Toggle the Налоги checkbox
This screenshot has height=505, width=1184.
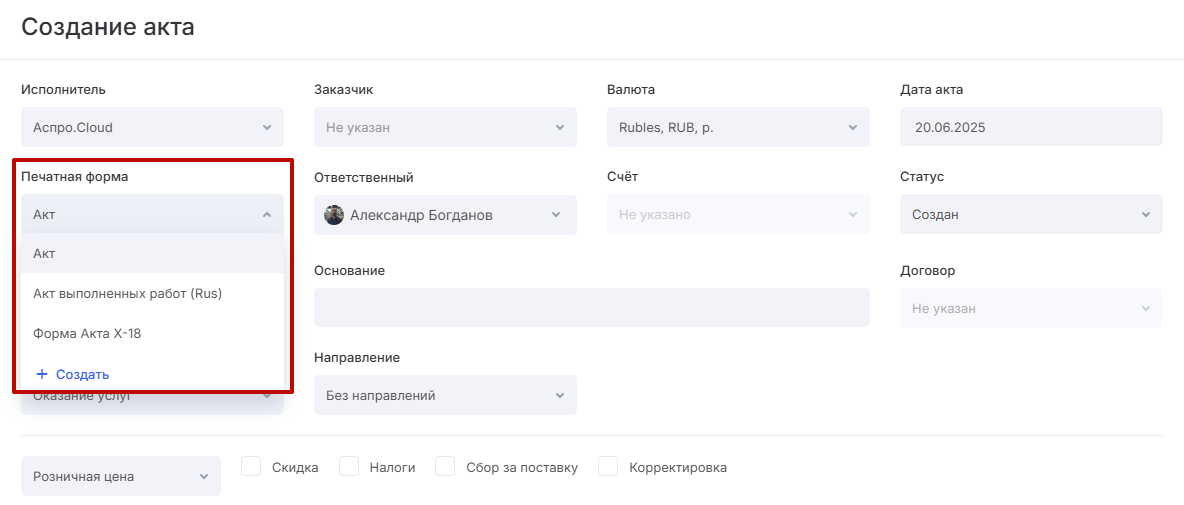coord(349,467)
